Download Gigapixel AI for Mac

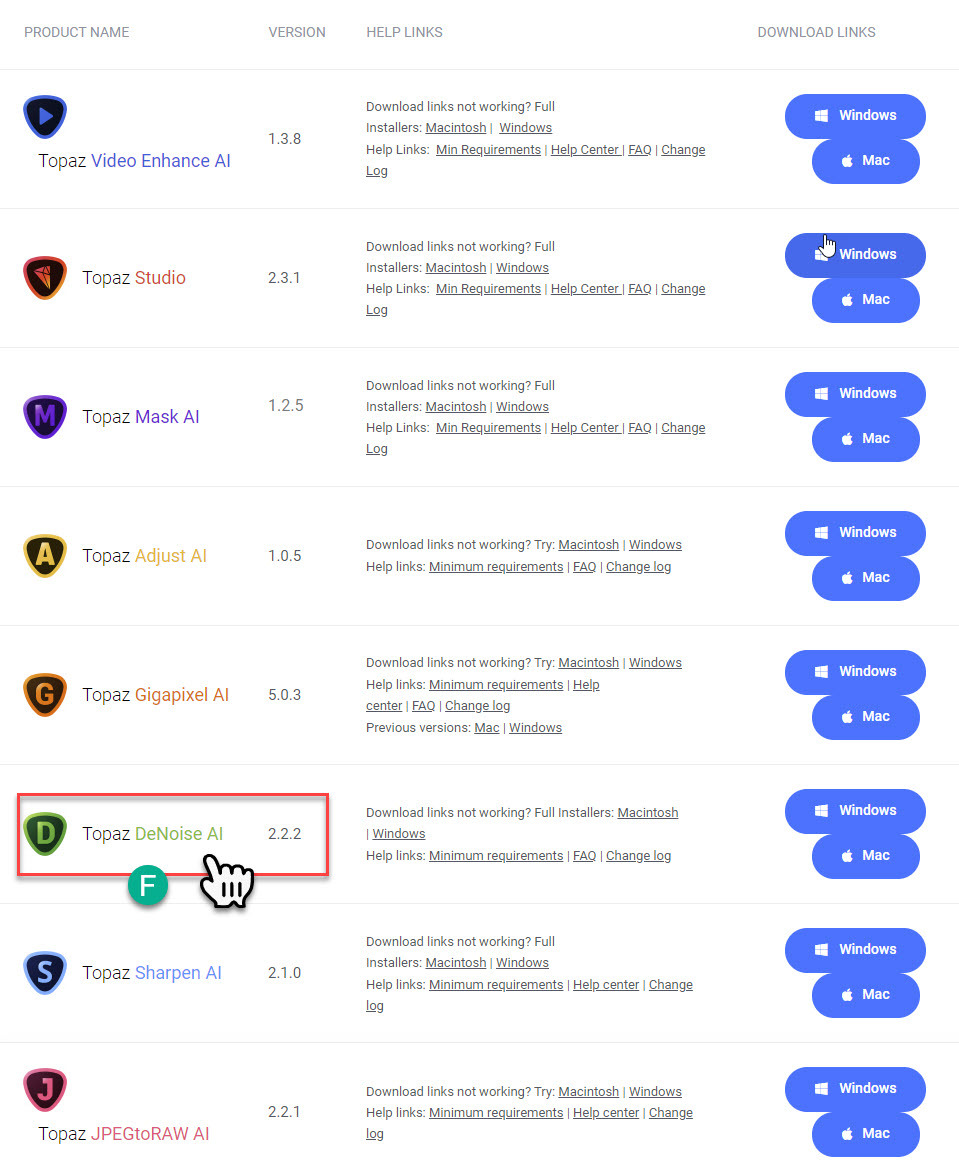pyautogui.click(x=866, y=717)
